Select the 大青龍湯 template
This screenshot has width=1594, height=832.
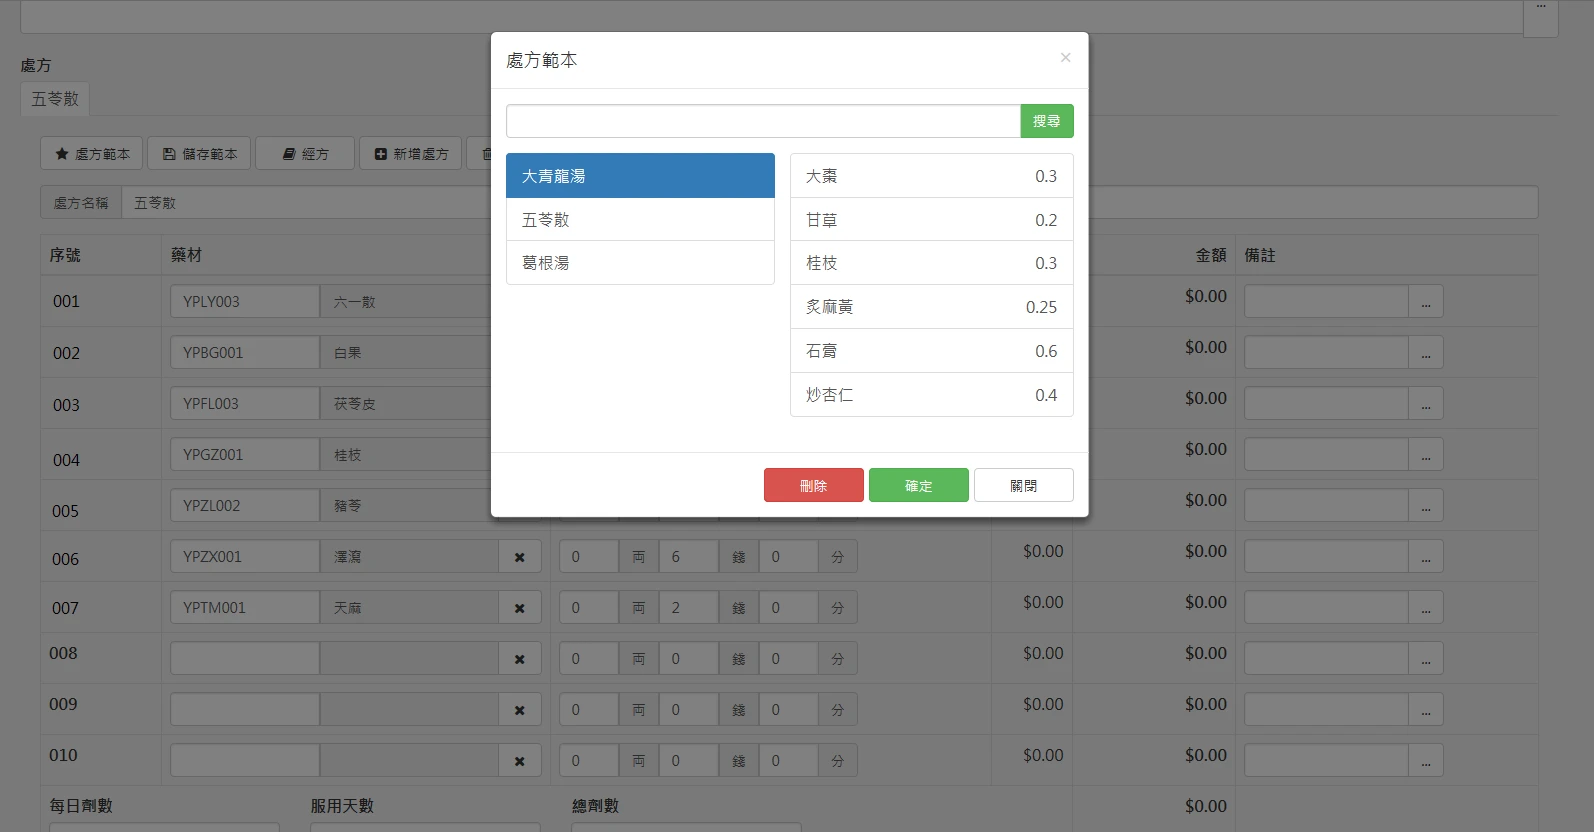[640, 175]
